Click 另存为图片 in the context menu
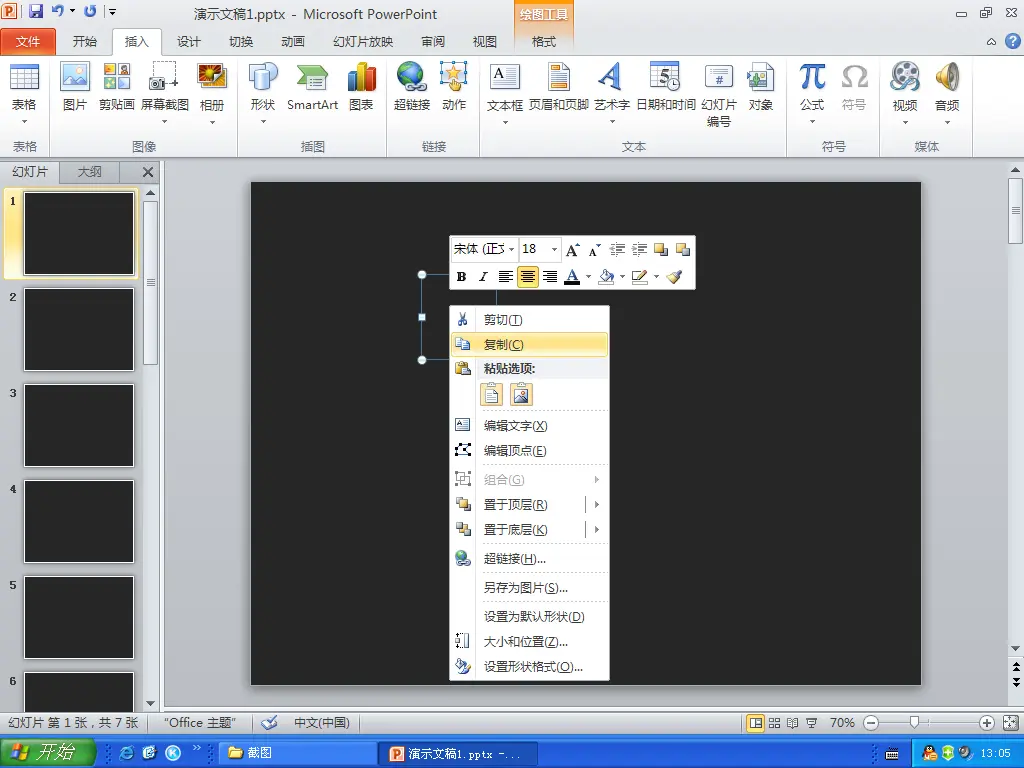The height and width of the screenshot is (768, 1024). (525, 588)
